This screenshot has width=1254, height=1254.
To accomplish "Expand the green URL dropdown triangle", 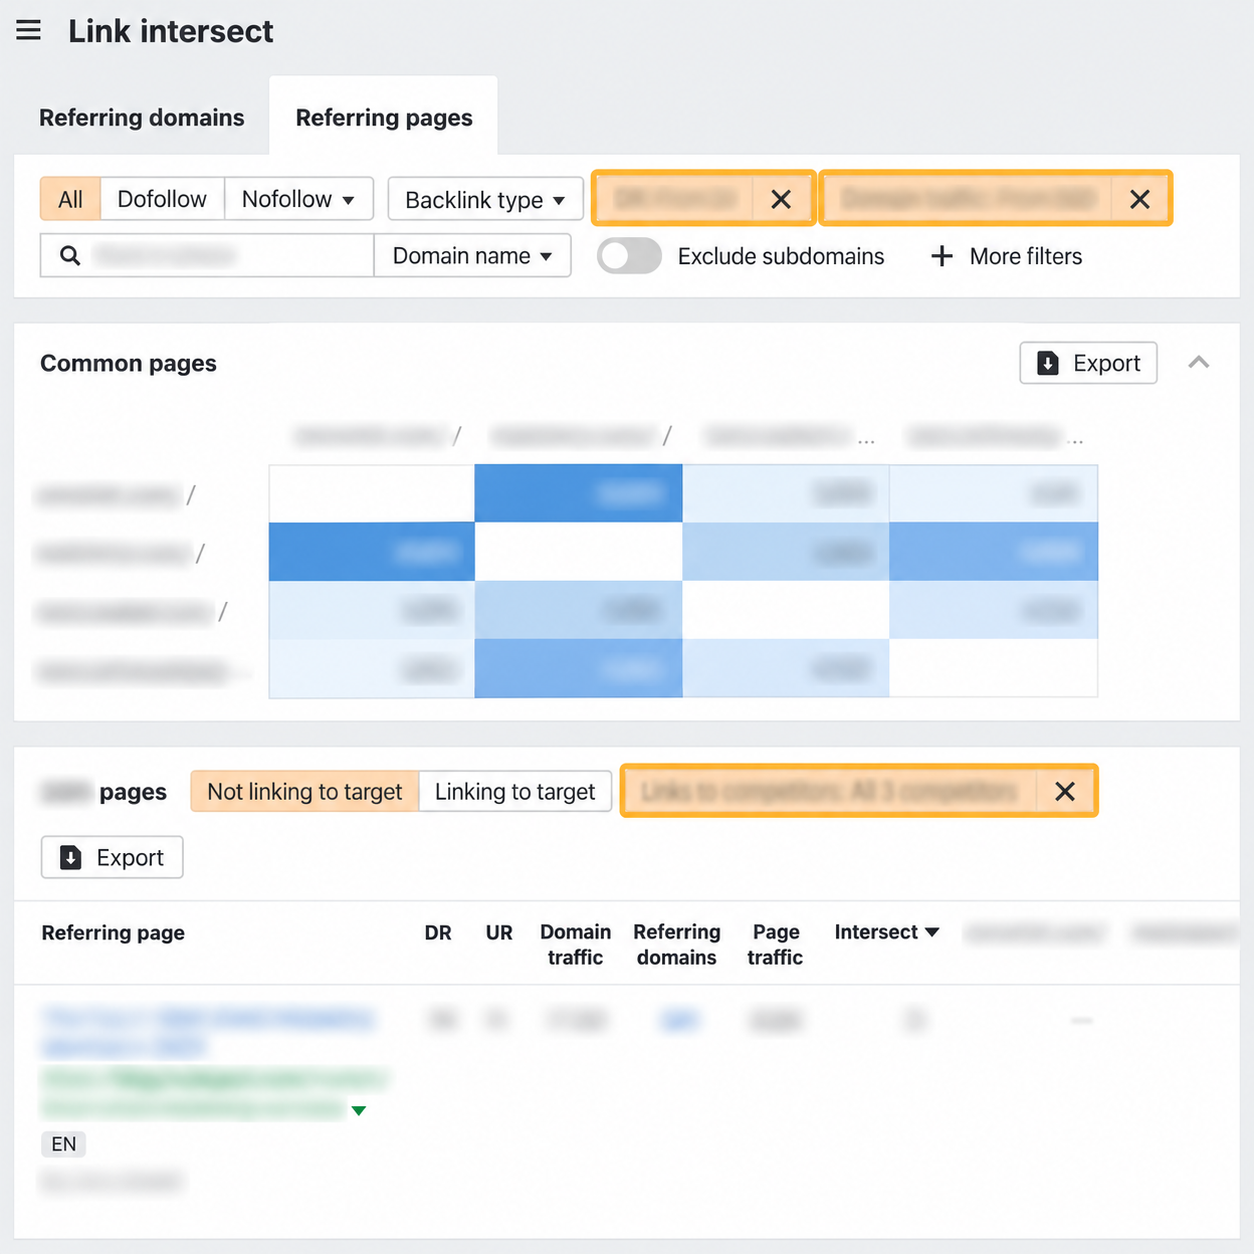I will click(x=359, y=1110).
